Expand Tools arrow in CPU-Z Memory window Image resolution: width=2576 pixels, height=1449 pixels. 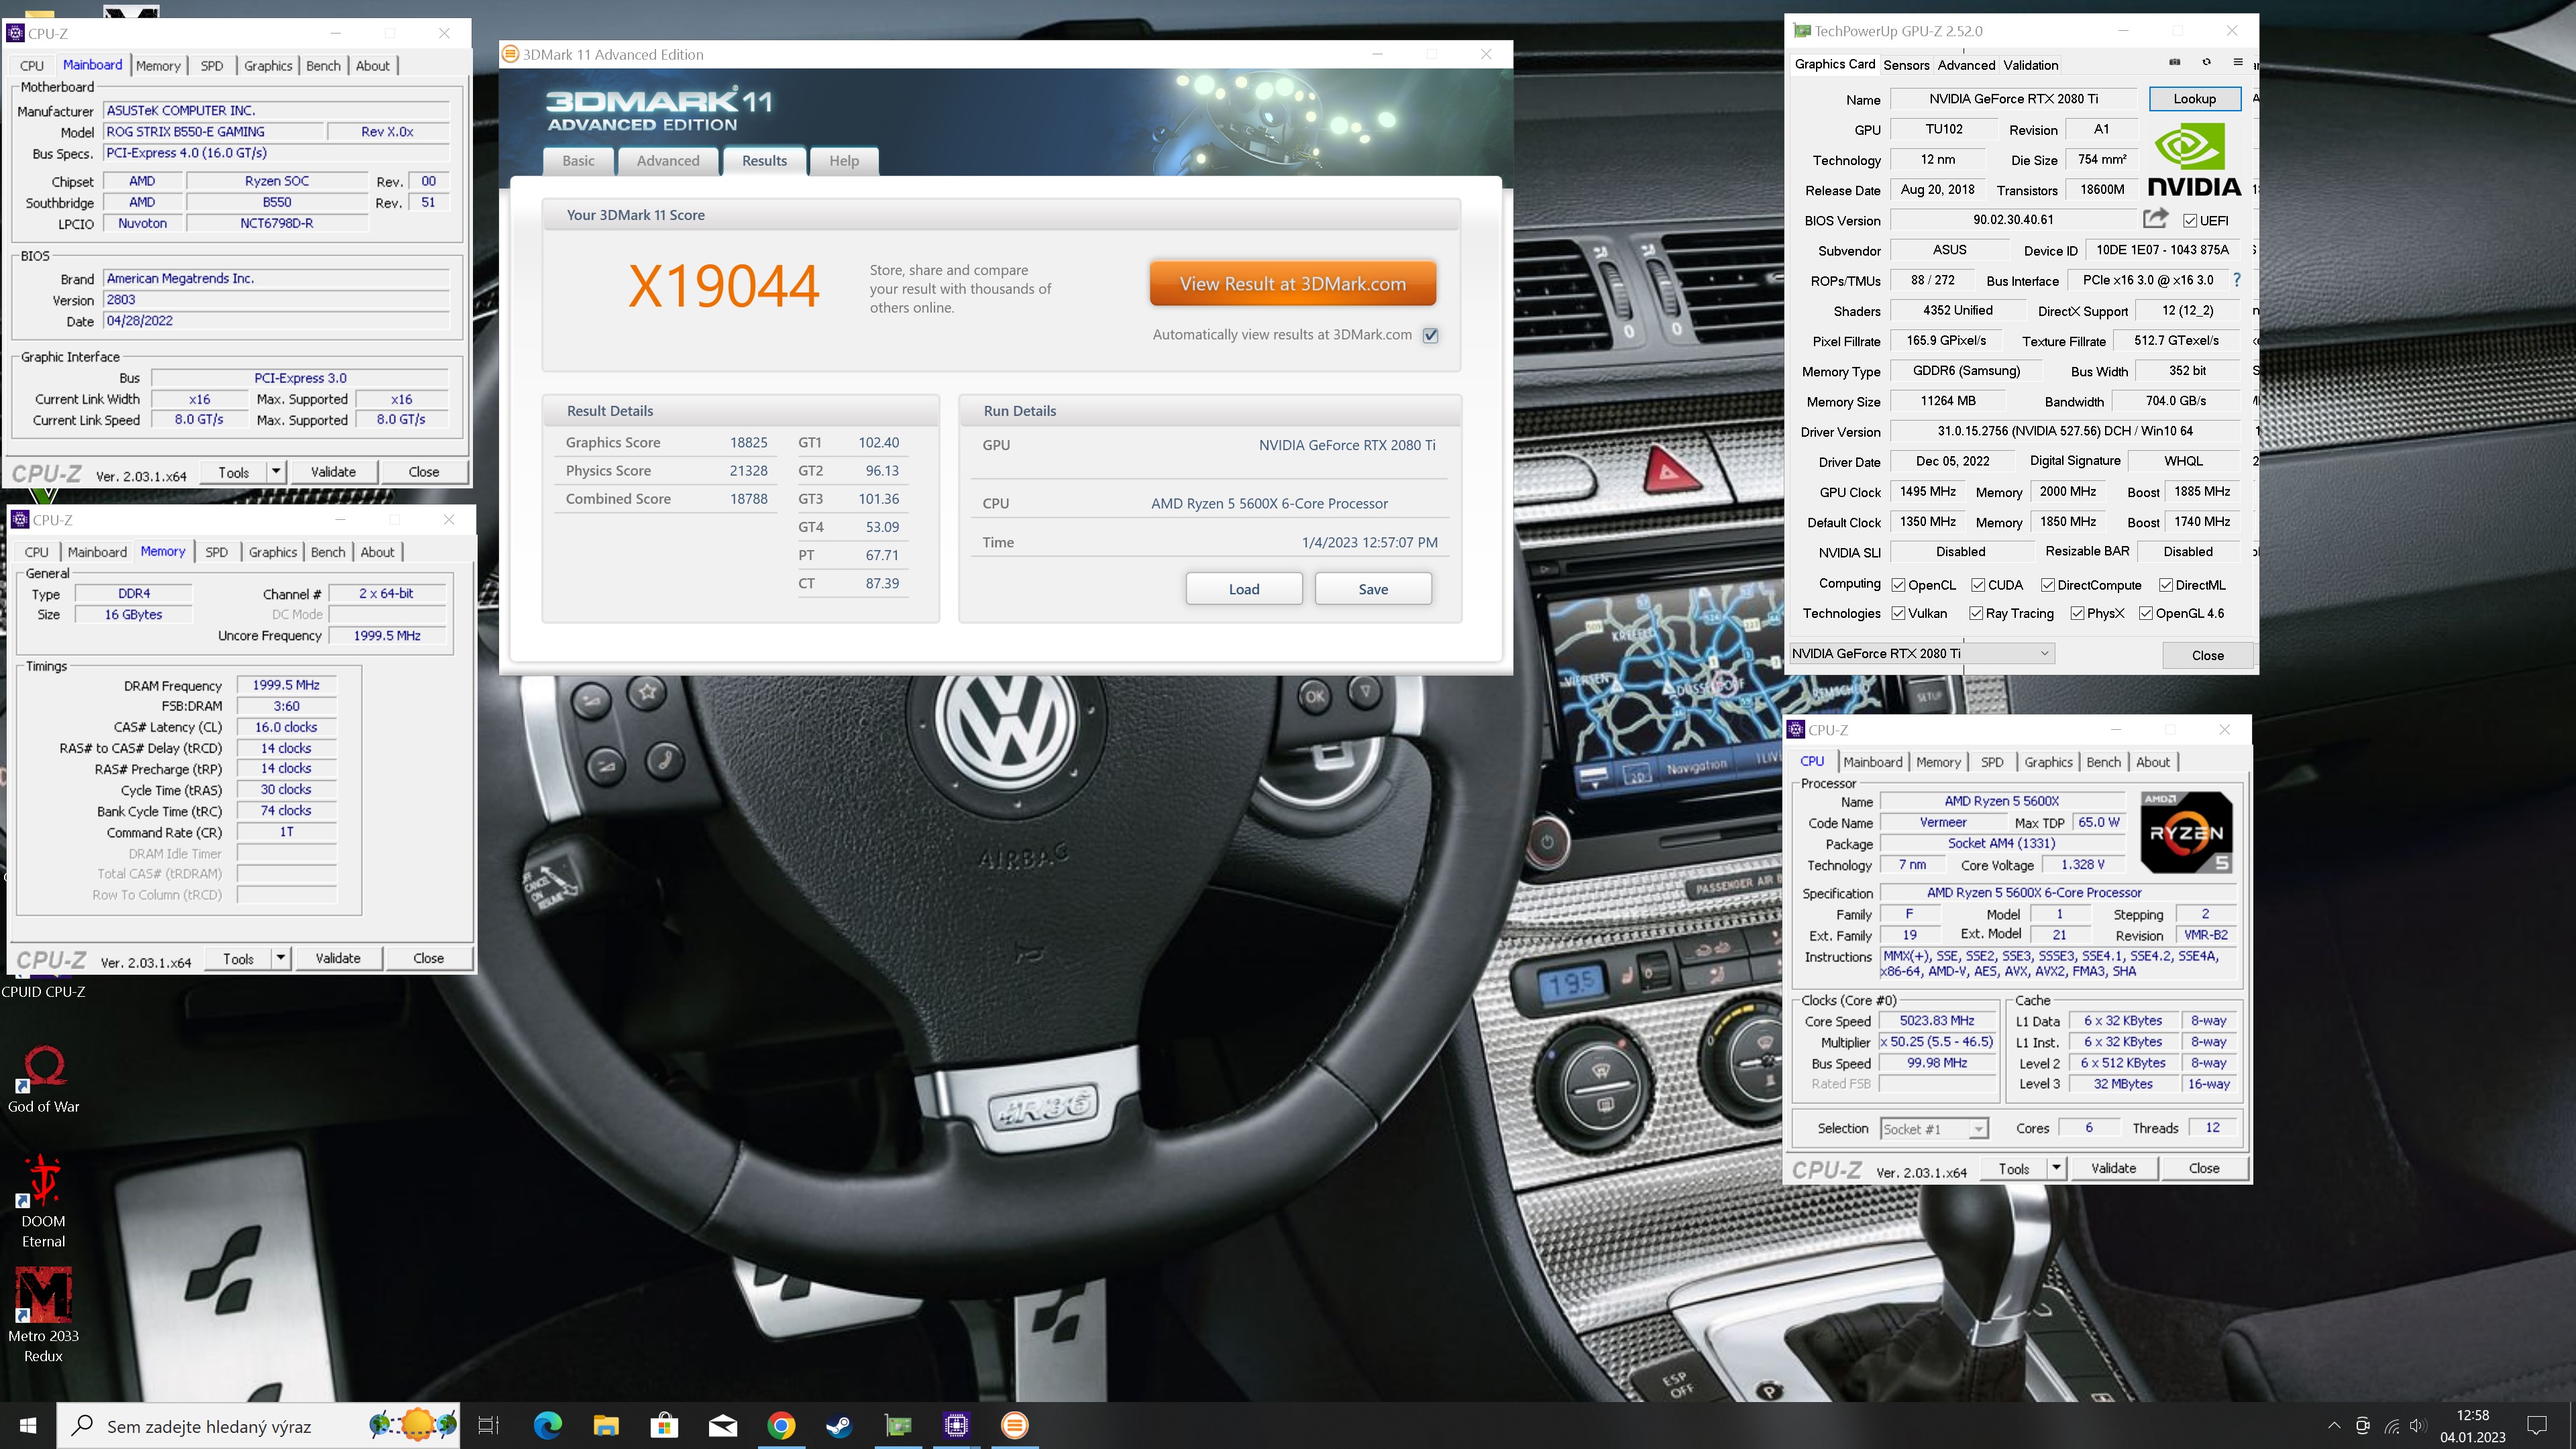tap(281, 958)
